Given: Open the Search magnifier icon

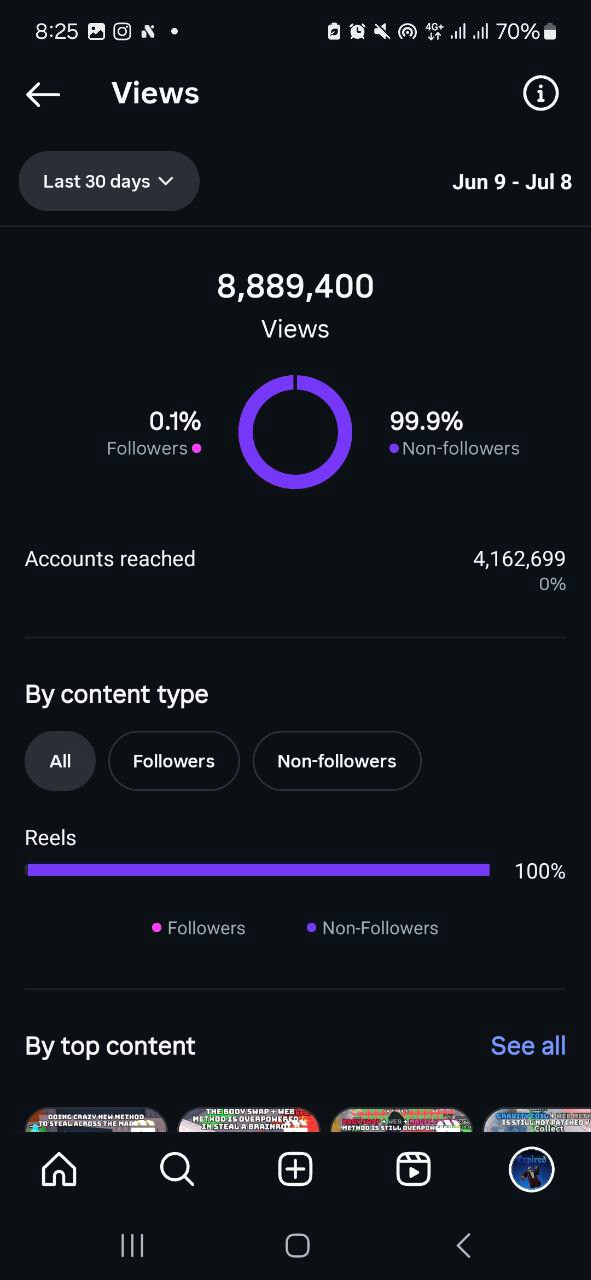Looking at the screenshot, I should pyautogui.click(x=177, y=1169).
